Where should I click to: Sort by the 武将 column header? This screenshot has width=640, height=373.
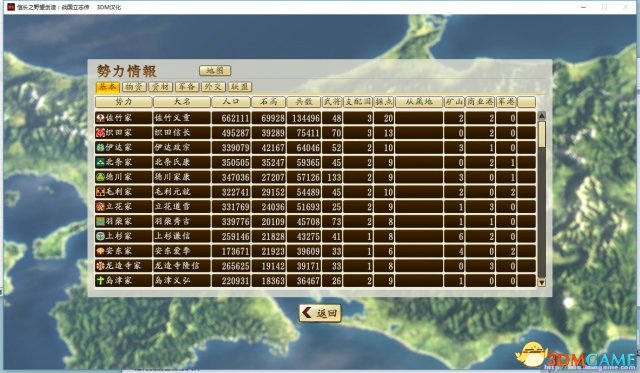click(332, 102)
